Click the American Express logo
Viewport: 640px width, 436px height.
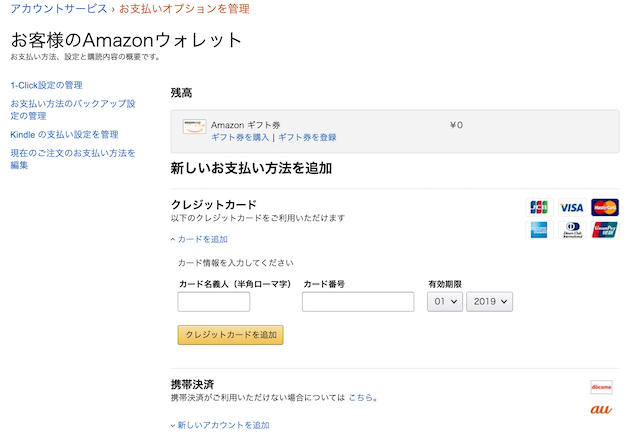[539, 230]
